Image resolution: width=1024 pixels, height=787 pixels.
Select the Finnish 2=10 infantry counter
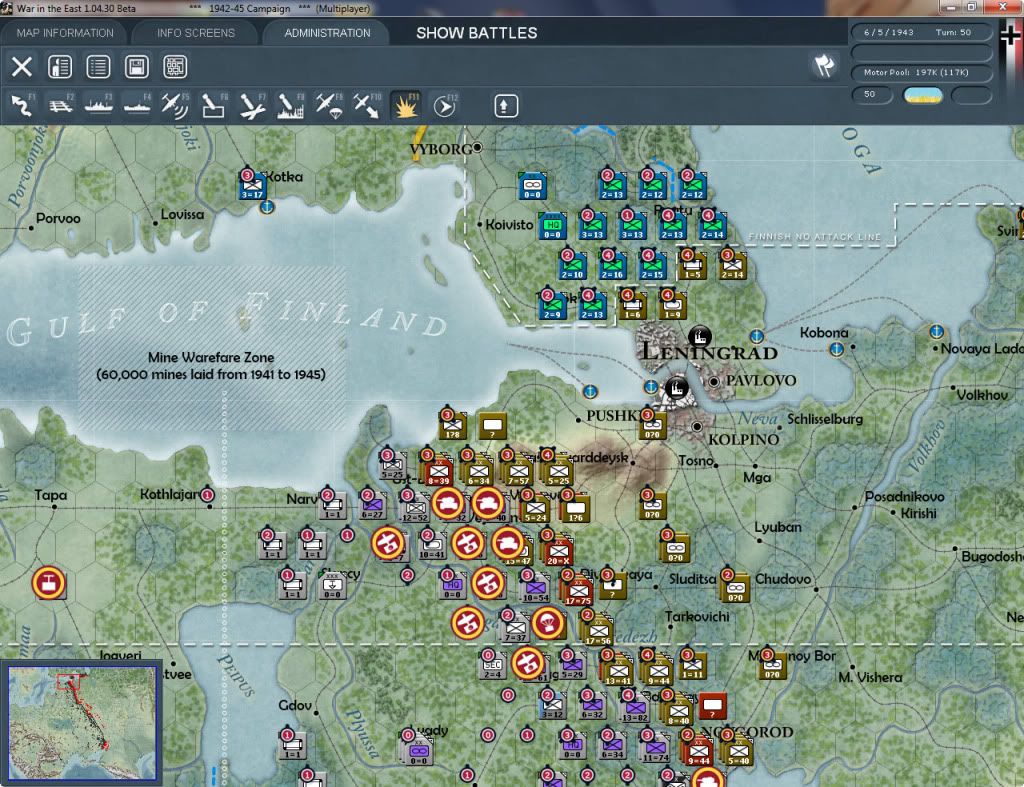[x=572, y=266]
